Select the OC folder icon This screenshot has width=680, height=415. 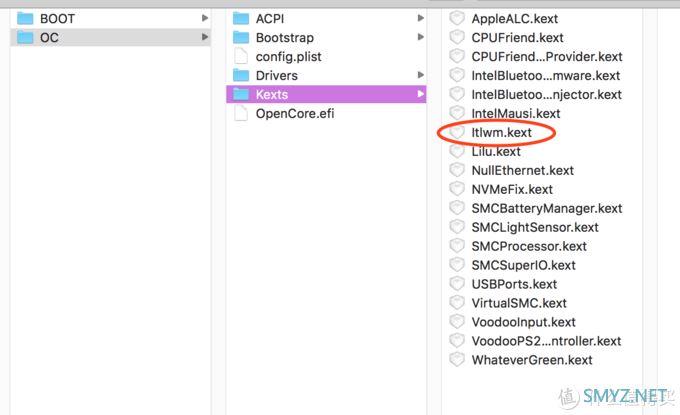coord(25,38)
